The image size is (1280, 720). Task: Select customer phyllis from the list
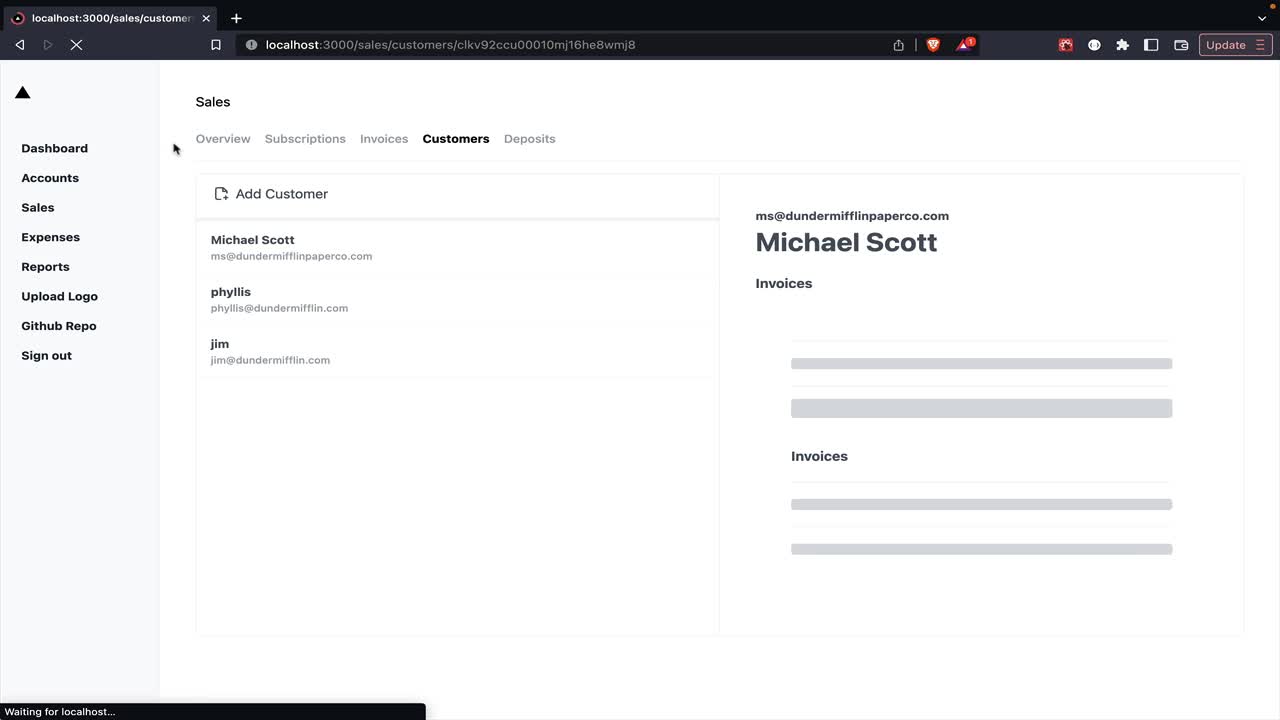pos(279,299)
